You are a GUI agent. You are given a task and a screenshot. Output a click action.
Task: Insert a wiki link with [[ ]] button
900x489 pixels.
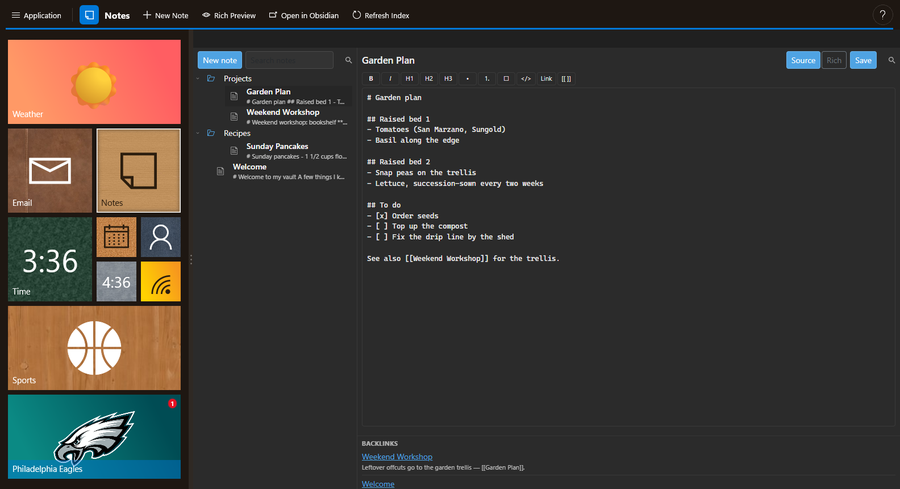[566, 79]
